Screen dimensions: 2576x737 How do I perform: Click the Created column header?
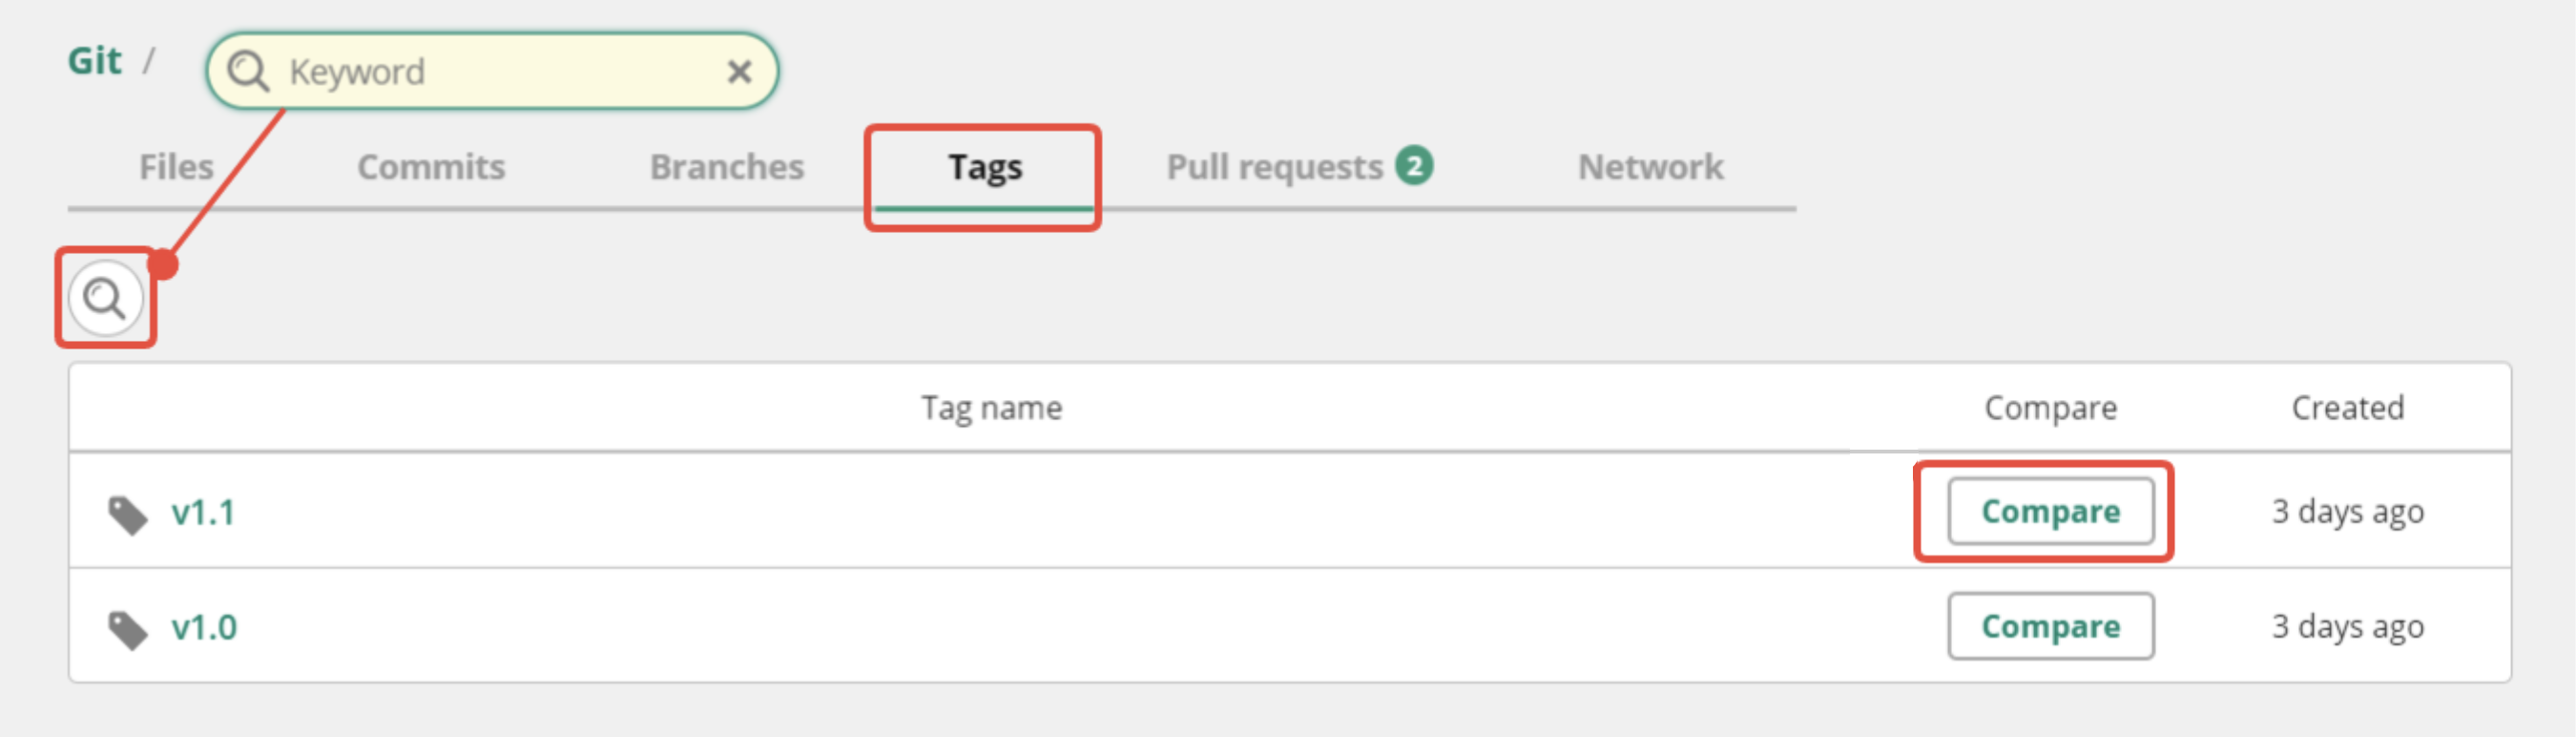pyautogui.click(x=2347, y=408)
